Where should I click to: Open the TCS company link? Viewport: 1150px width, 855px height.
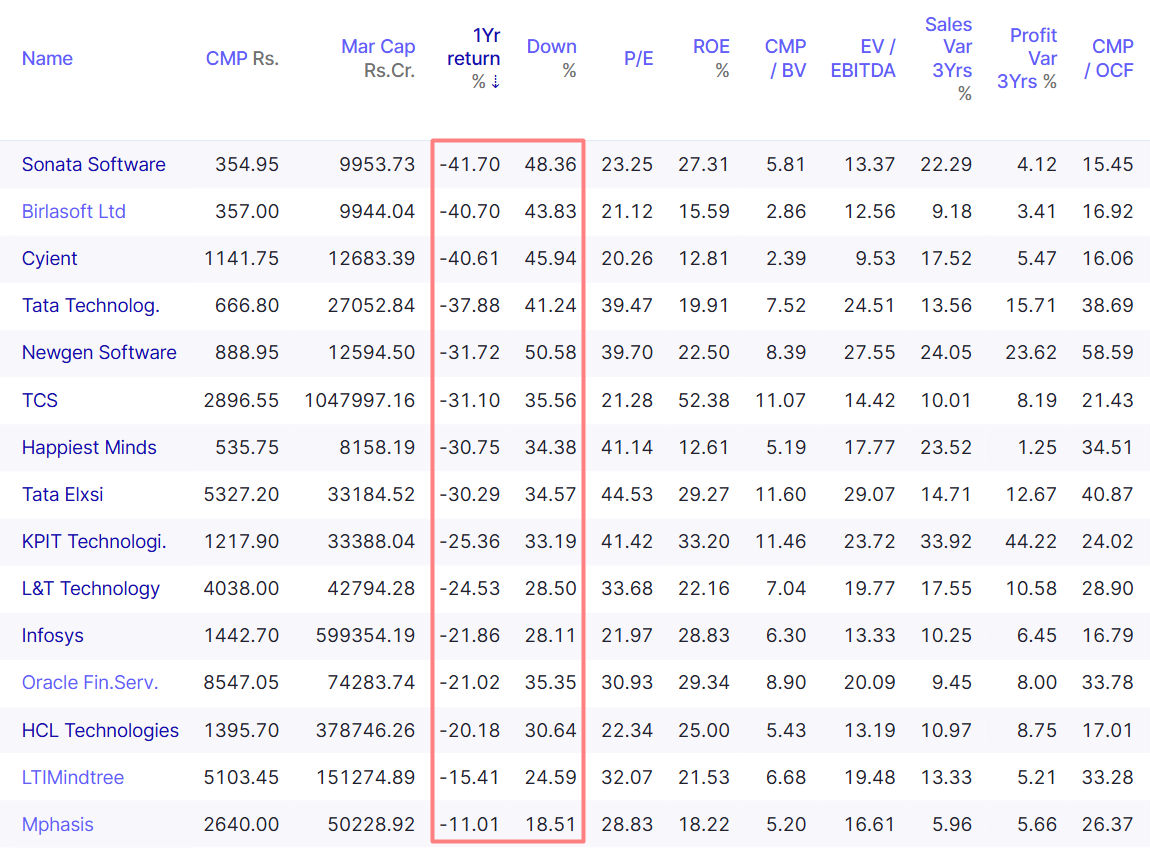pyautogui.click(x=40, y=400)
